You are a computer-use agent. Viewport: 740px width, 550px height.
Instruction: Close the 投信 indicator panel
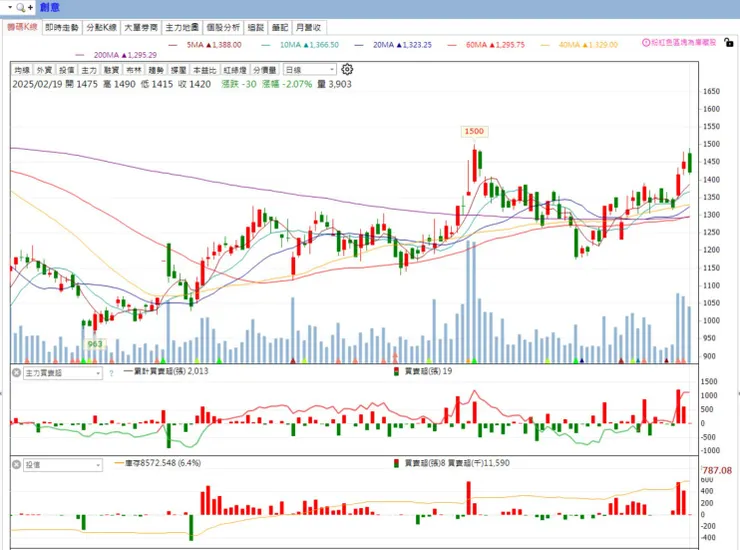pyautogui.click(x=16, y=465)
